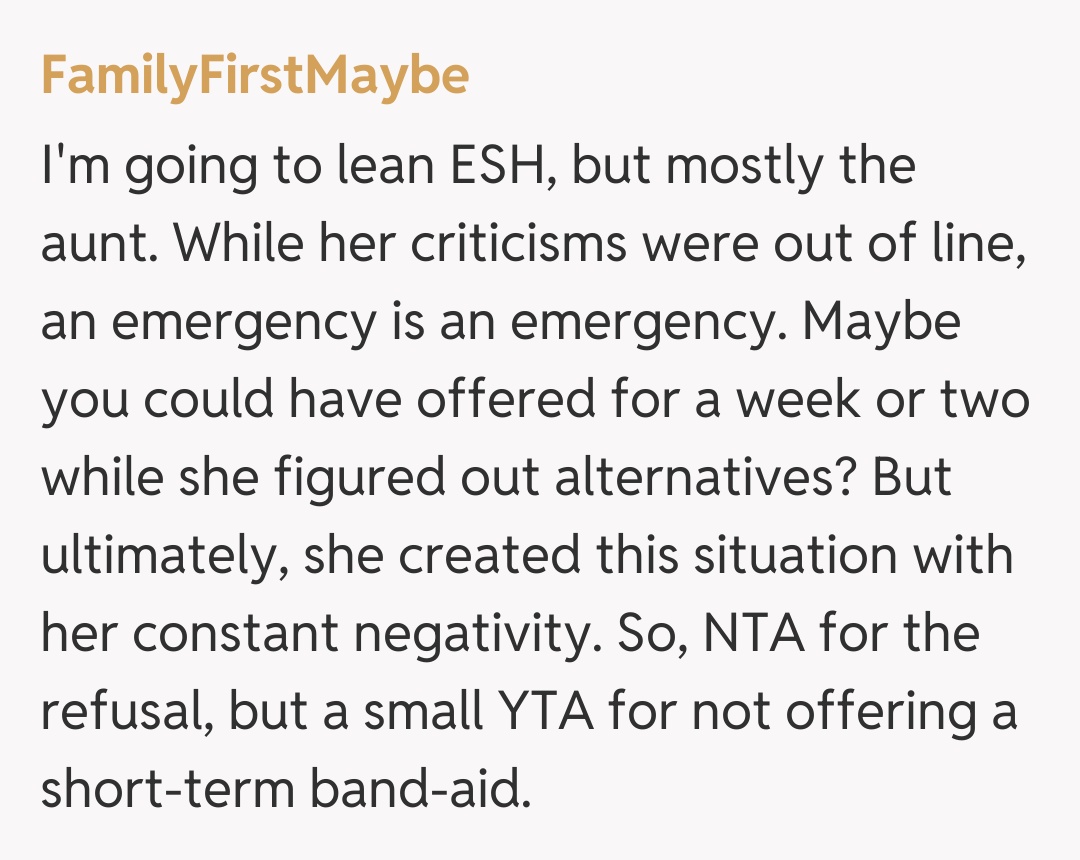Click the word "refusal"
This screenshot has height=860, width=1080.
click(x=122, y=712)
